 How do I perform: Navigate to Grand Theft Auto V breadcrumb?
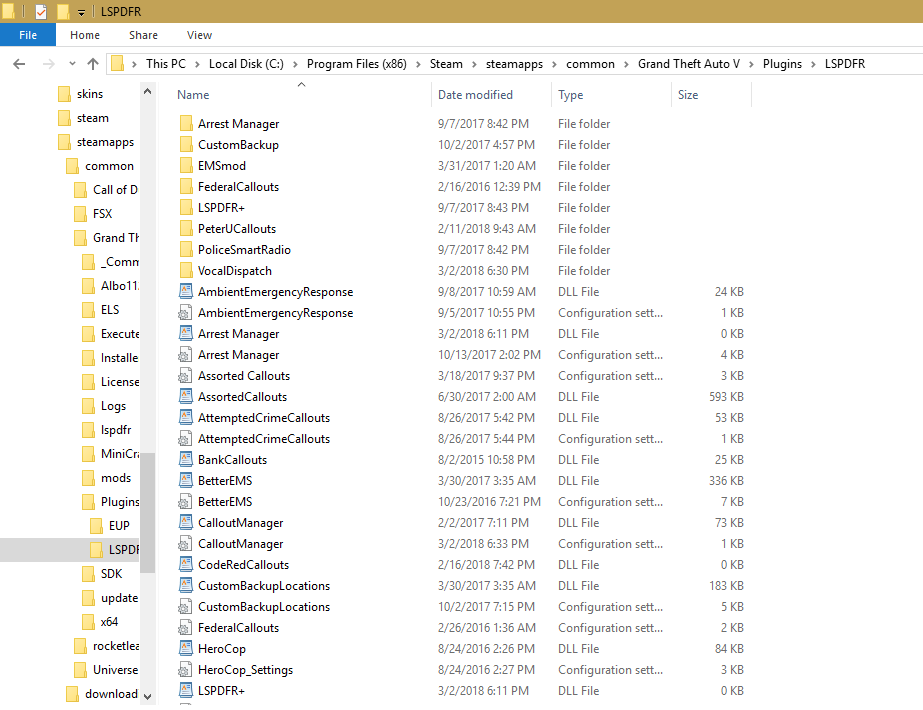pyautogui.click(x=688, y=64)
